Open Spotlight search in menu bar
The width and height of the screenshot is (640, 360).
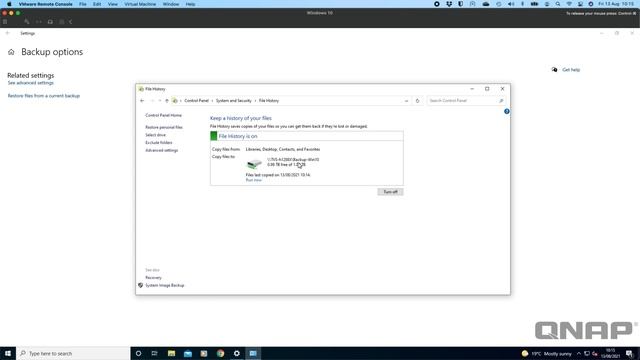coord(558,4)
